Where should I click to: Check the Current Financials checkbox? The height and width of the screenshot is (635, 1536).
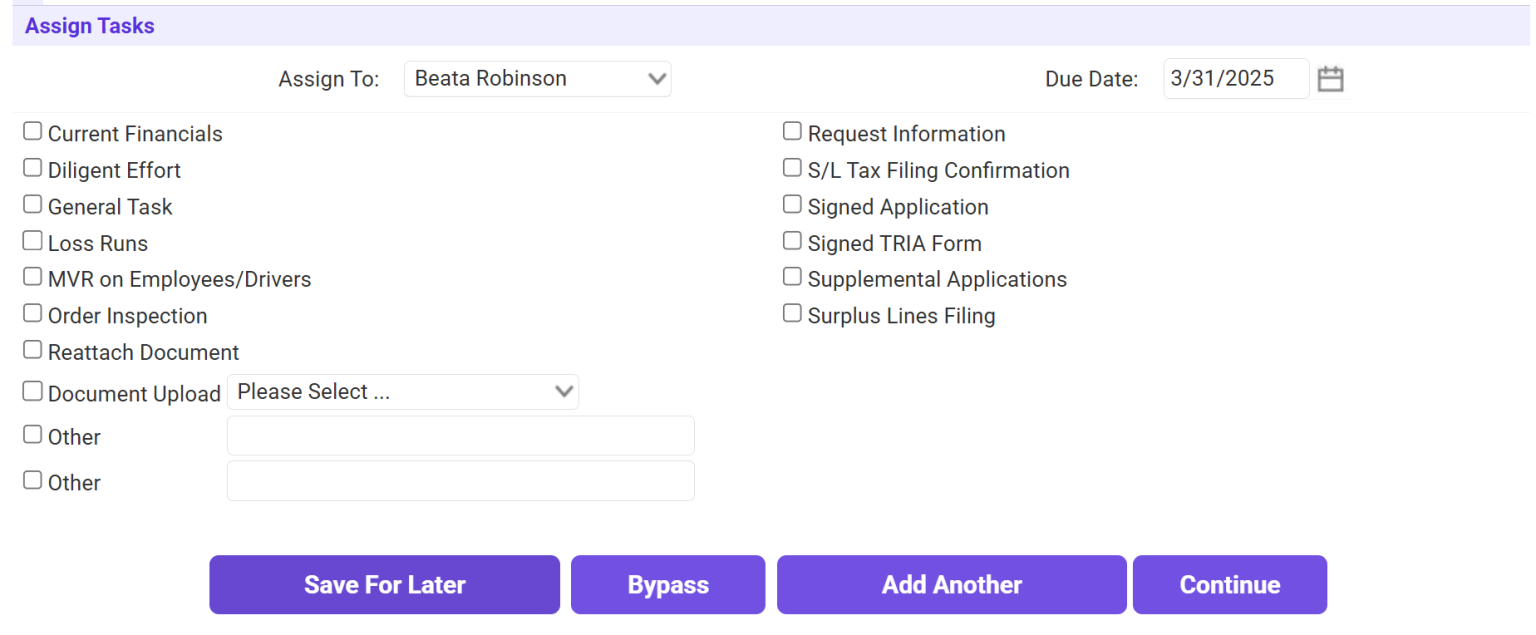point(32,130)
